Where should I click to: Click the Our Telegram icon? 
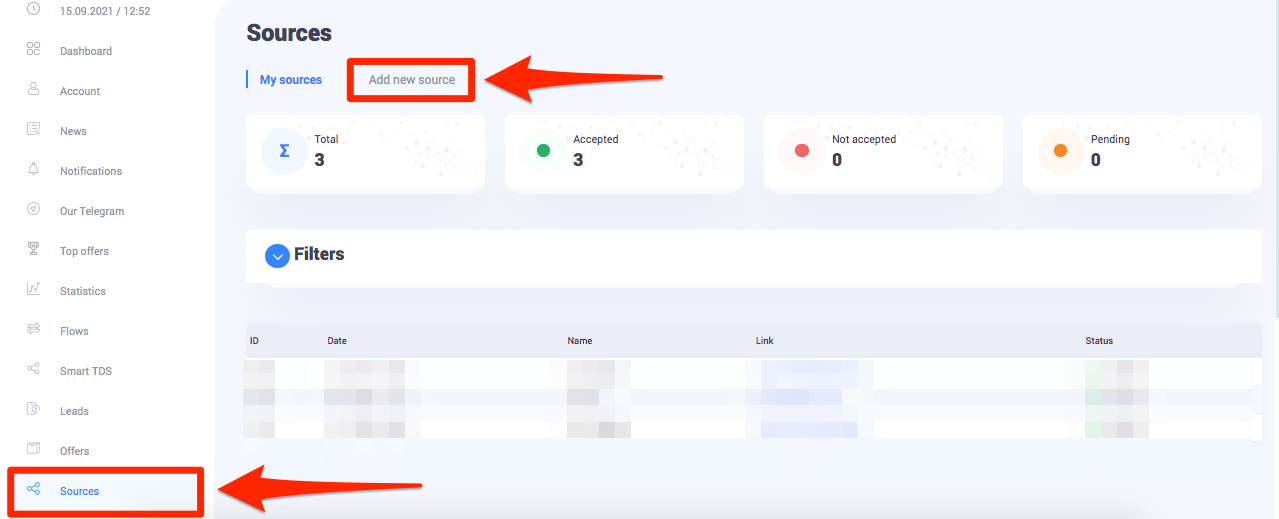(33, 209)
